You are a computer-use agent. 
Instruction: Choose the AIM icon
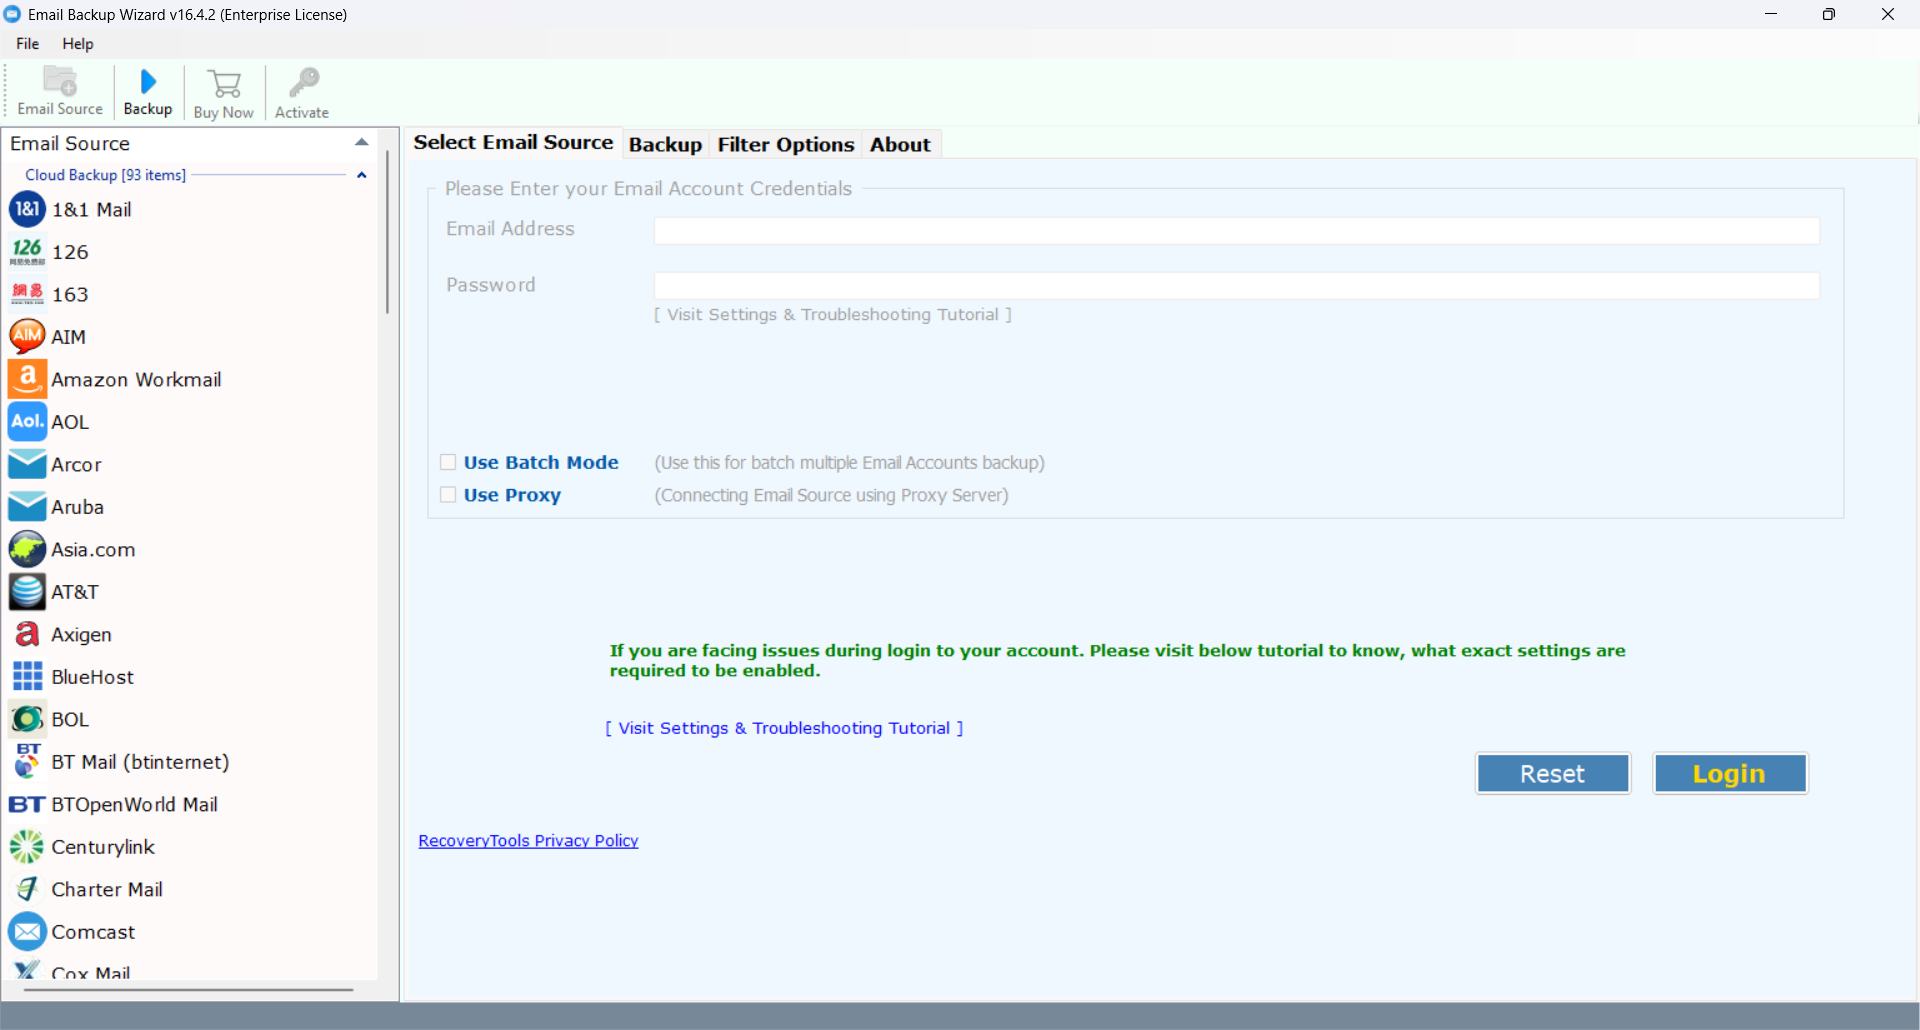27,336
